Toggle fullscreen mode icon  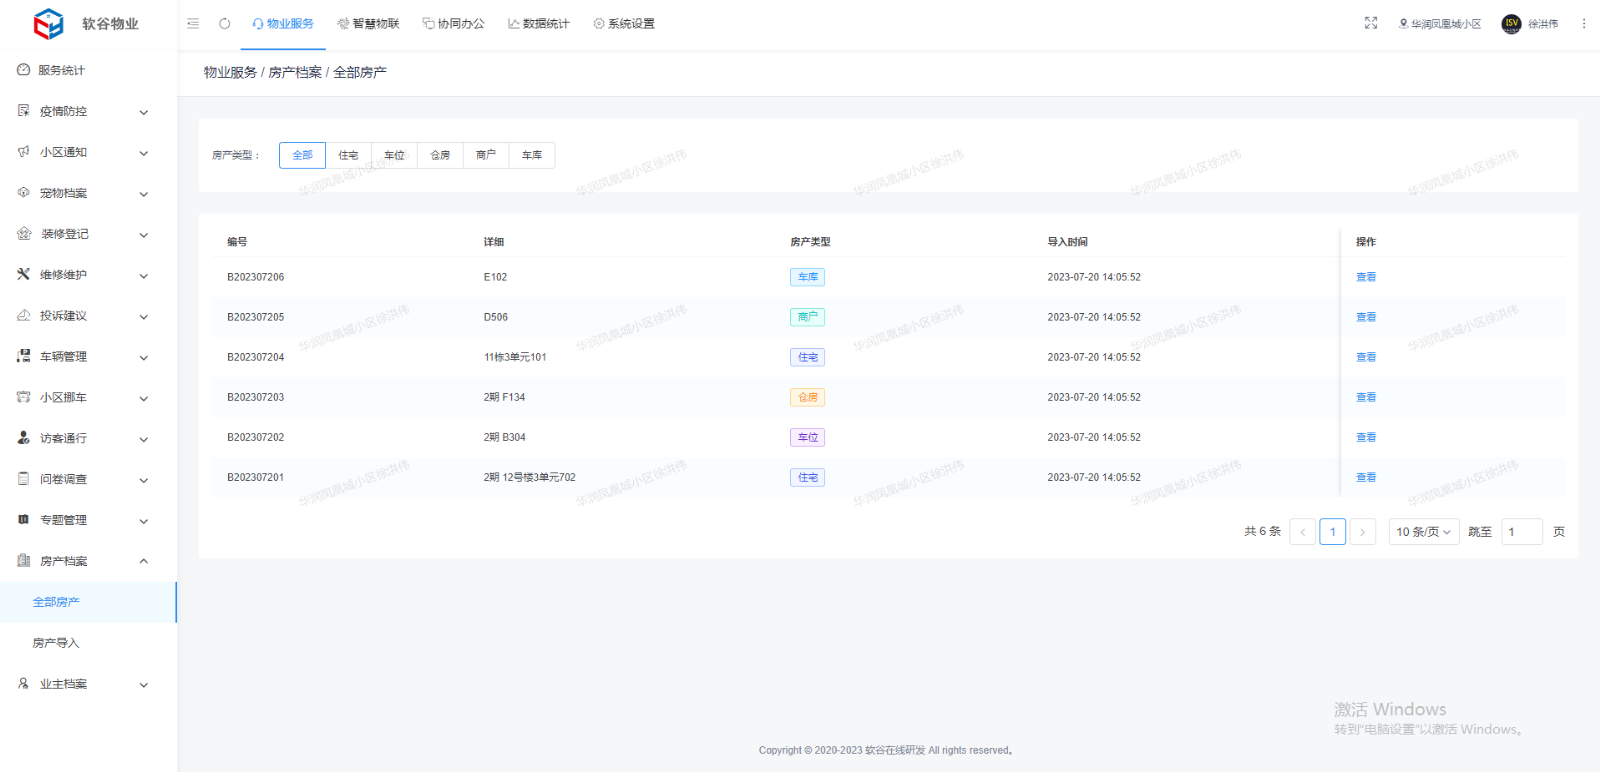pyautogui.click(x=1371, y=23)
